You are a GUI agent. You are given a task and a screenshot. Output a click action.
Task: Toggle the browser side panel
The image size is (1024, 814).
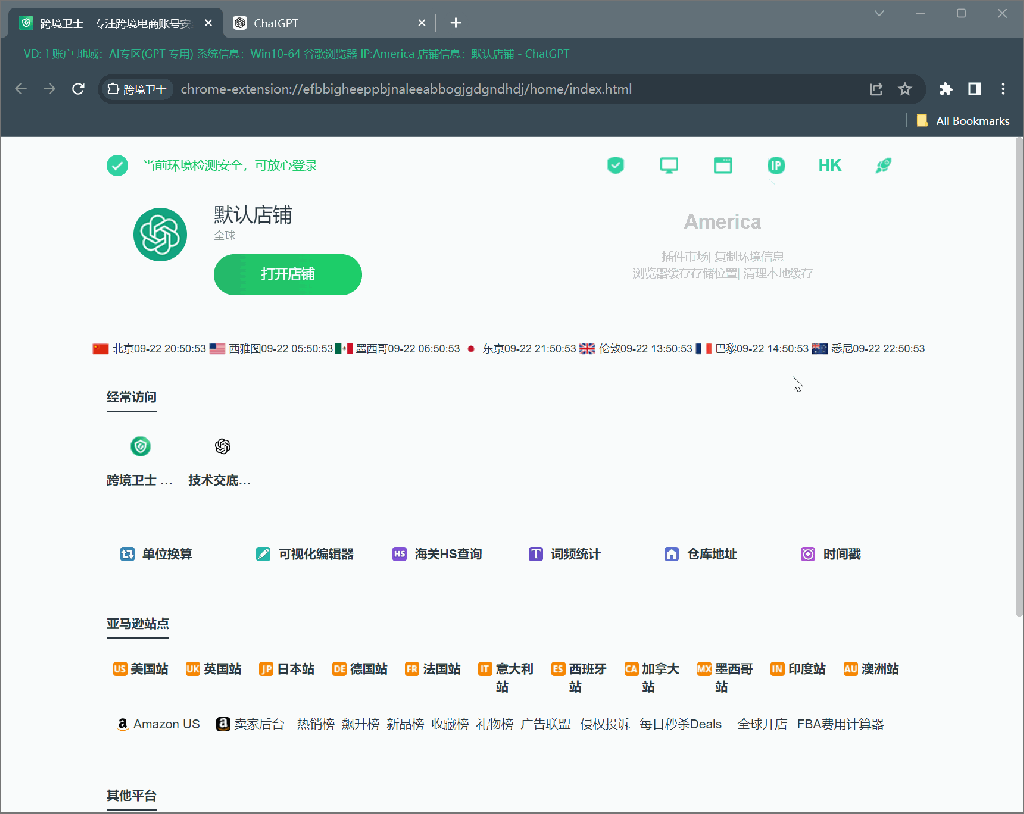point(975,89)
